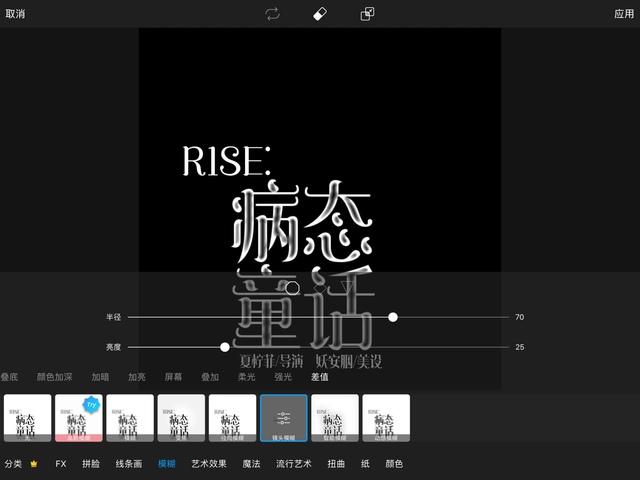Click the 半径 radius slider handle
The width and height of the screenshot is (640, 480).
[393, 317]
